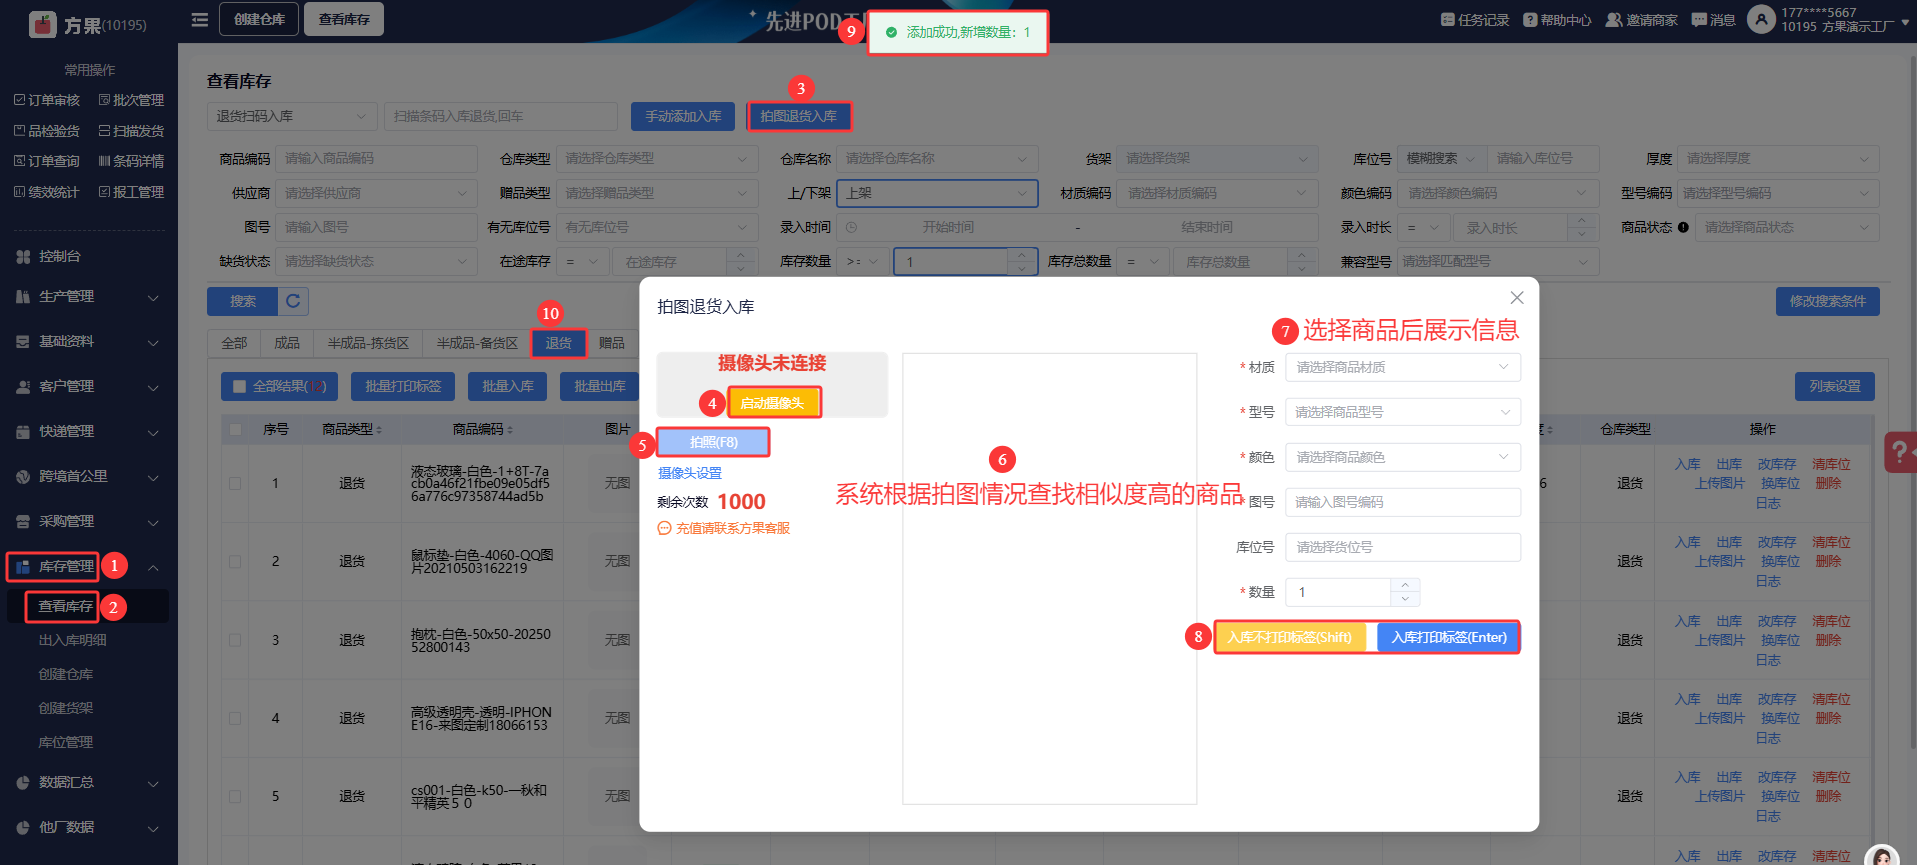Open 订单查询 quick action
The height and width of the screenshot is (865, 1917).
[x=47, y=161]
